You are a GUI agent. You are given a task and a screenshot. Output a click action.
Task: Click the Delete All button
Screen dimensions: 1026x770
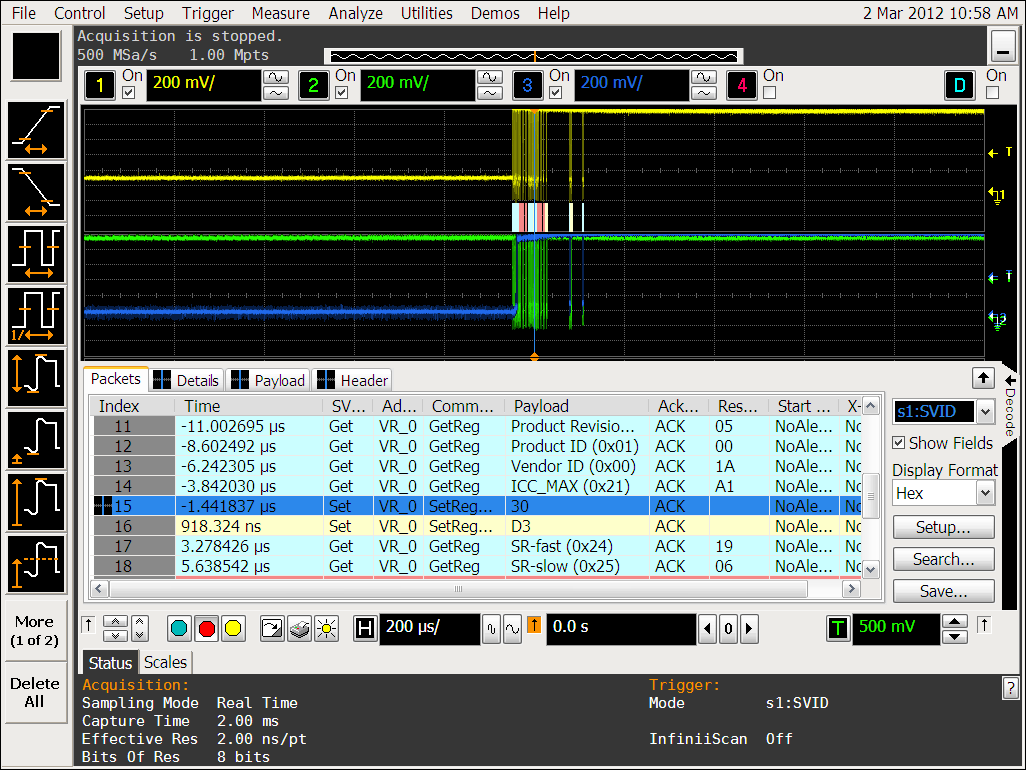(35, 690)
